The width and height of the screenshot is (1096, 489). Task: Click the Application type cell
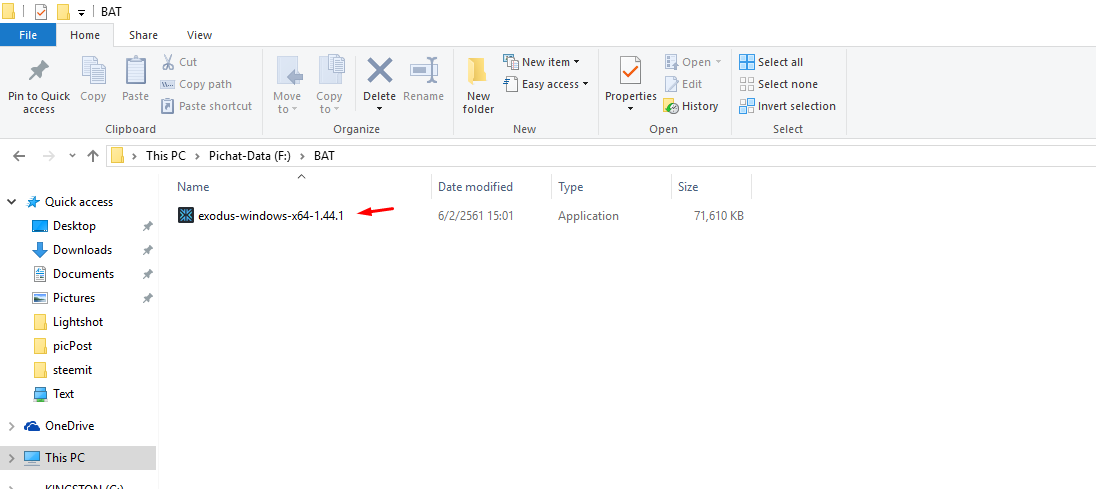(x=588, y=216)
